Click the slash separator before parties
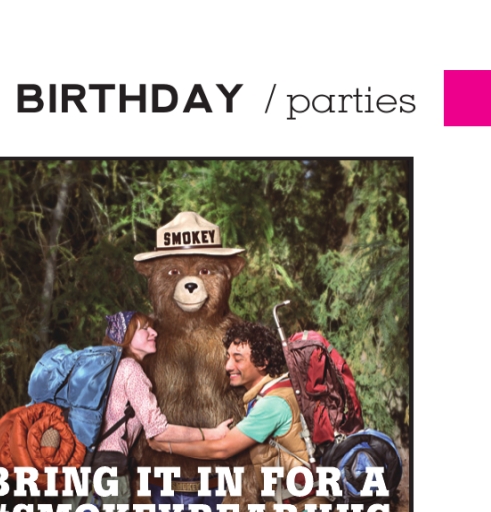Screen dimensions: 491x512 point(271,99)
